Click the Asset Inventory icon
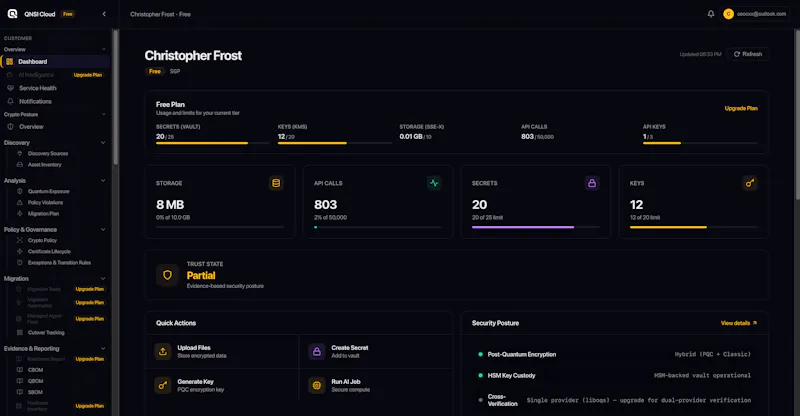Viewport: 800px width, 416px height. coord(20,164)
